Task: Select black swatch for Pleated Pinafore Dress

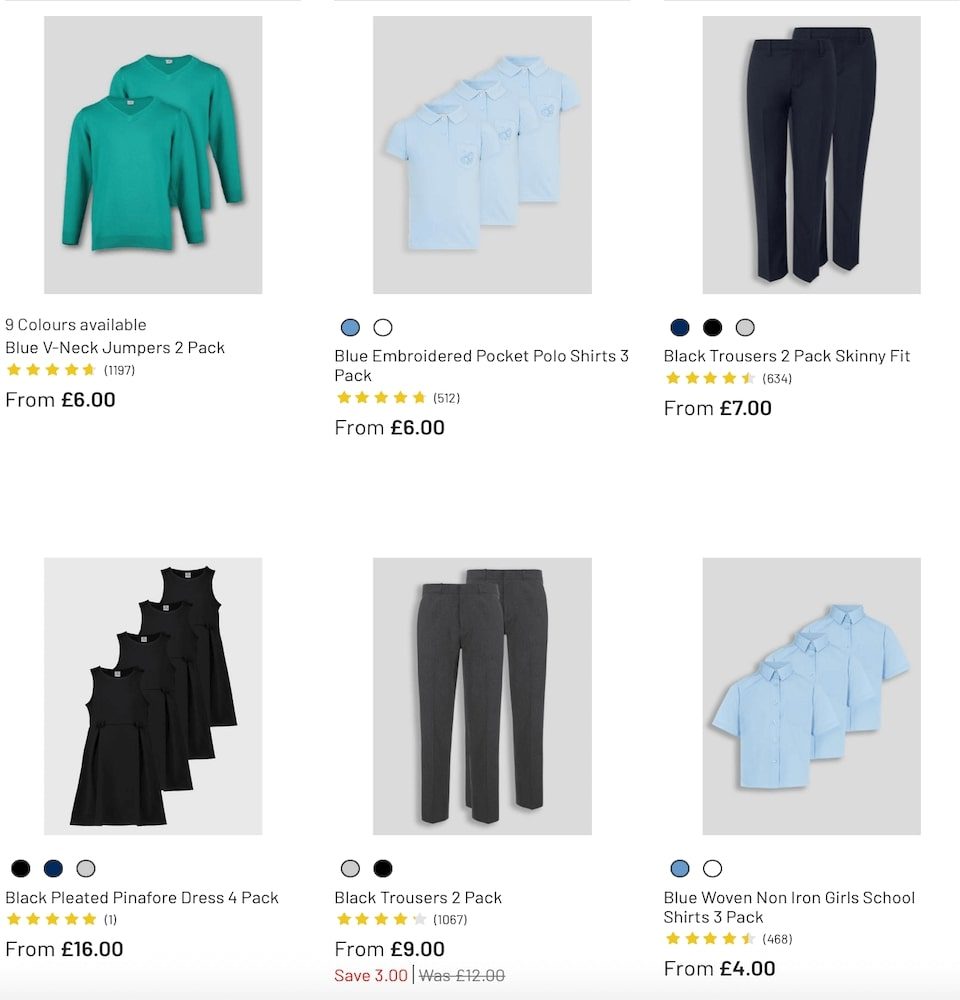Action: [x=21, y=869]
